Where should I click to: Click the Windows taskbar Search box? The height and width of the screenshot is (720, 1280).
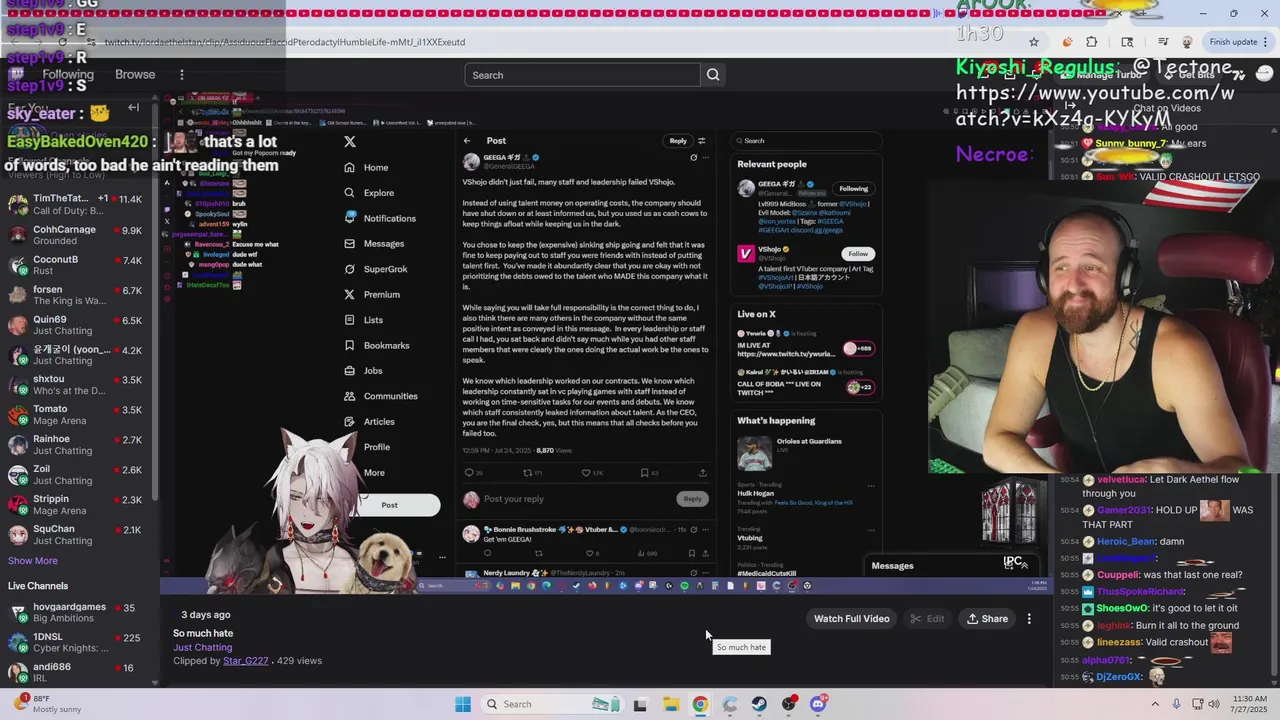550,704
